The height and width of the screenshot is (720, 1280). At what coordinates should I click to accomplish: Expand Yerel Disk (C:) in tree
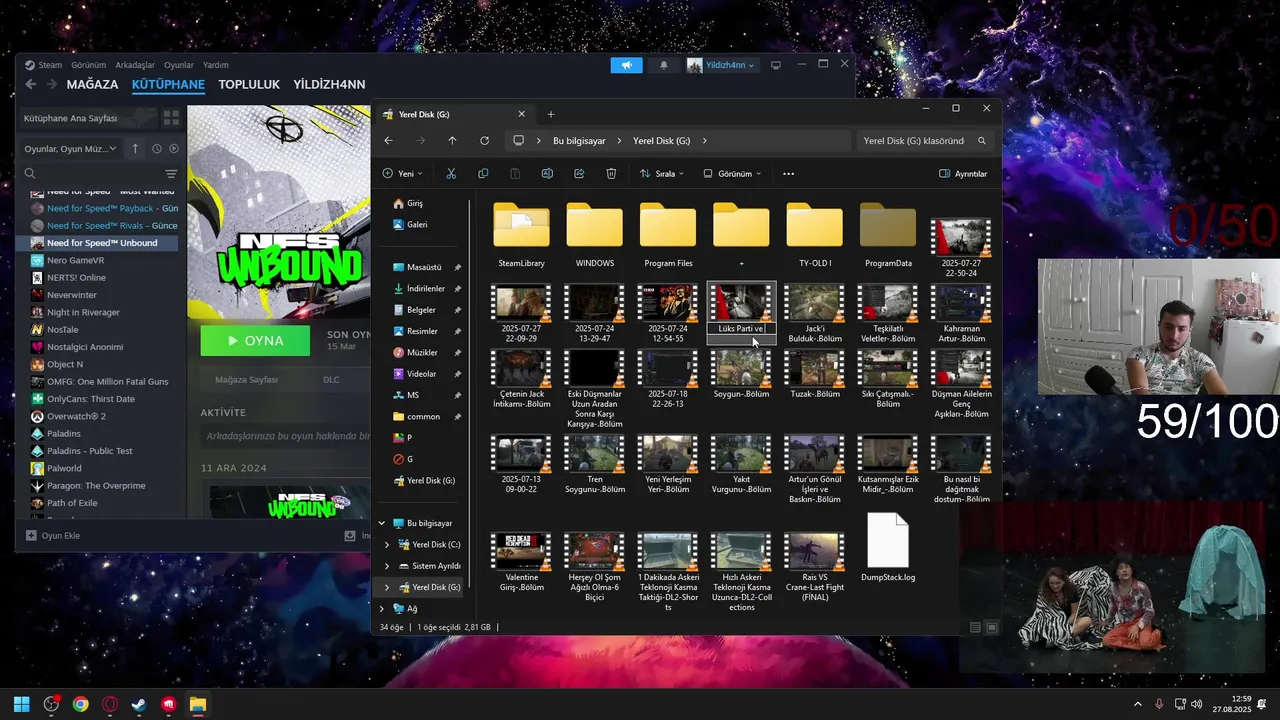tap(387, 544)
